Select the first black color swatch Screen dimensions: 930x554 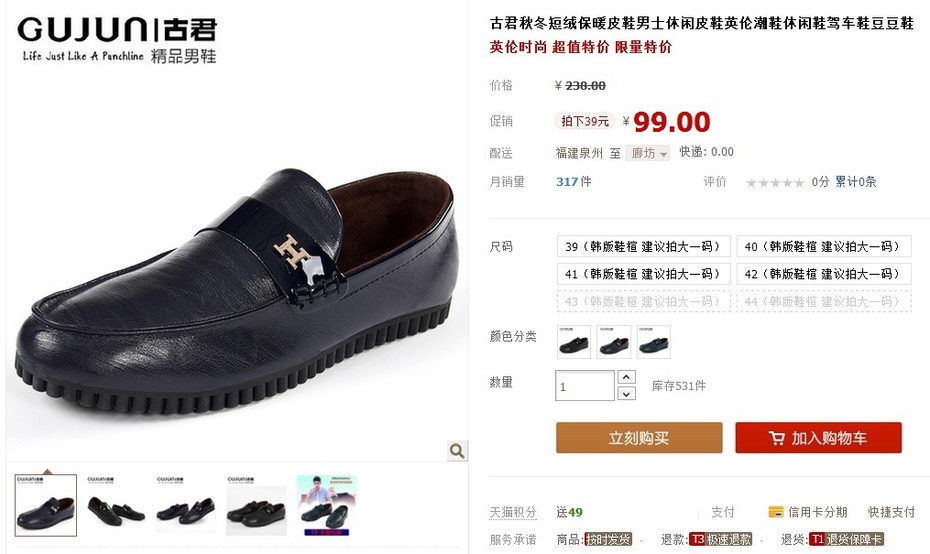tap(574, 342)
